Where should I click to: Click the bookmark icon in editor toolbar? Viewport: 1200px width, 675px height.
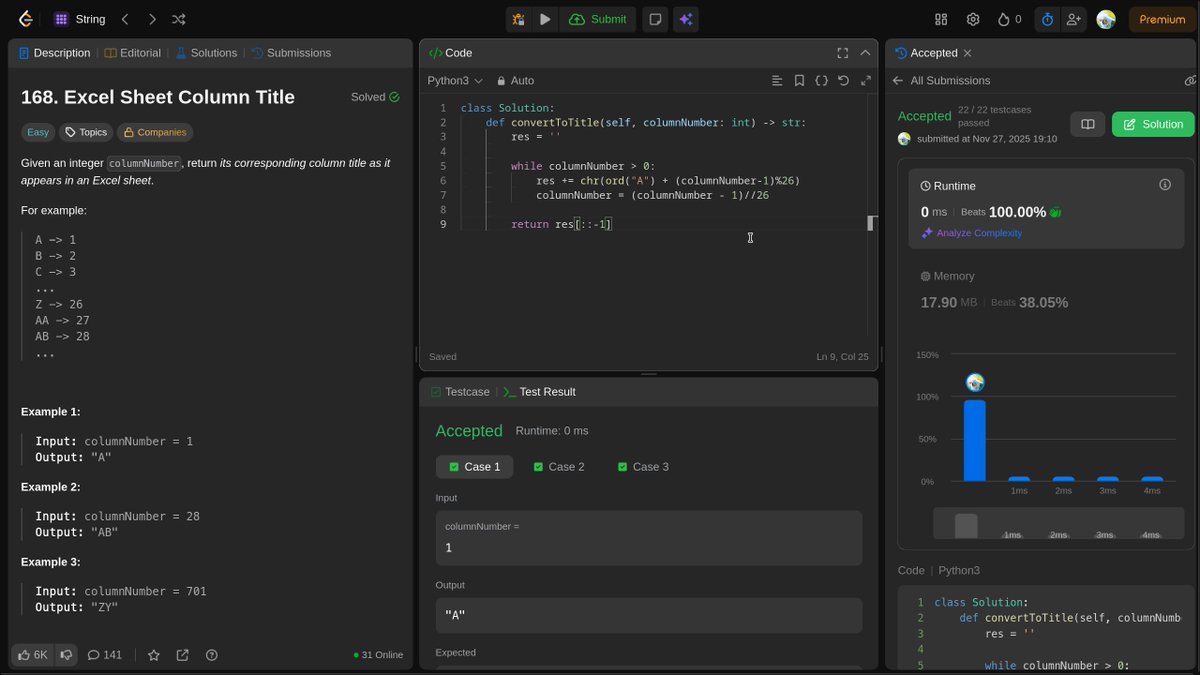(799, 80)
